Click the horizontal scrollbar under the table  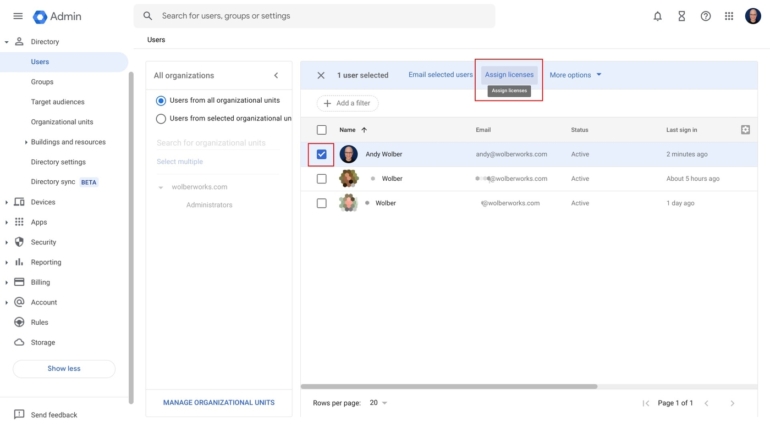pos(449,386)
